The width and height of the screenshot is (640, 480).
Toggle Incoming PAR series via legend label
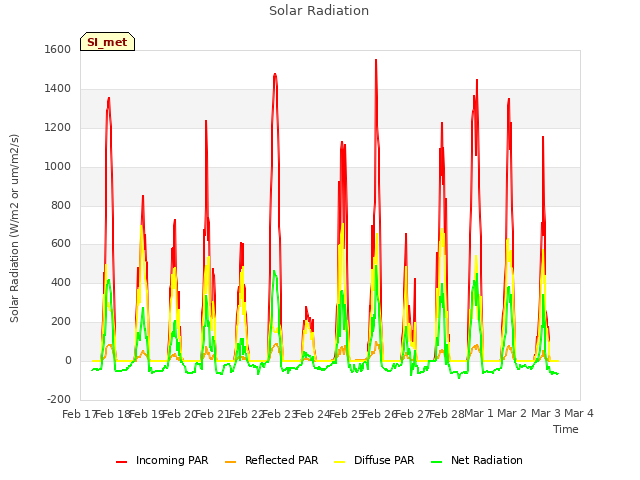[172, 460]
